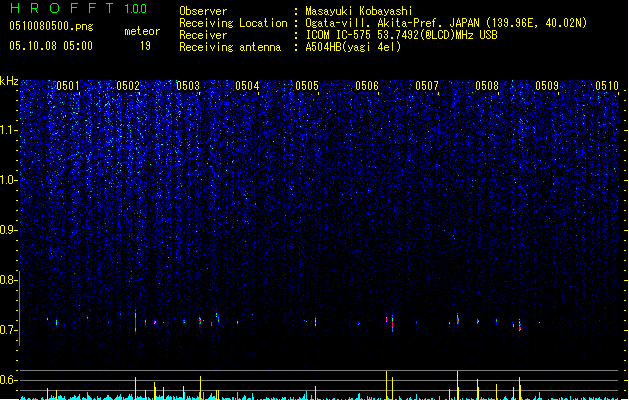Click the 0510 time marker
This screenshot has width=629, height=400.
click(x=607, y=85)
